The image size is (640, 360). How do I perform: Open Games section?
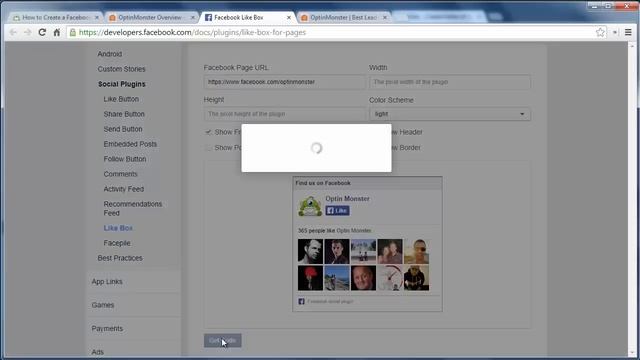point(103,305)
